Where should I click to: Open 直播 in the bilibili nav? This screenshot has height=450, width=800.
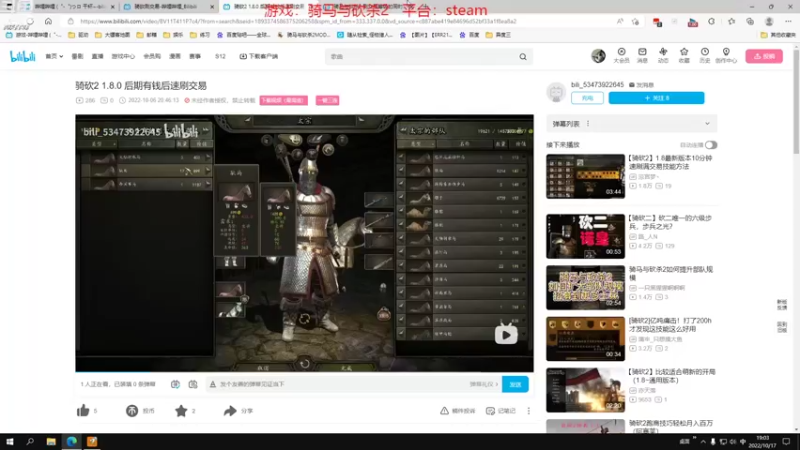click(x=97, y=56)
